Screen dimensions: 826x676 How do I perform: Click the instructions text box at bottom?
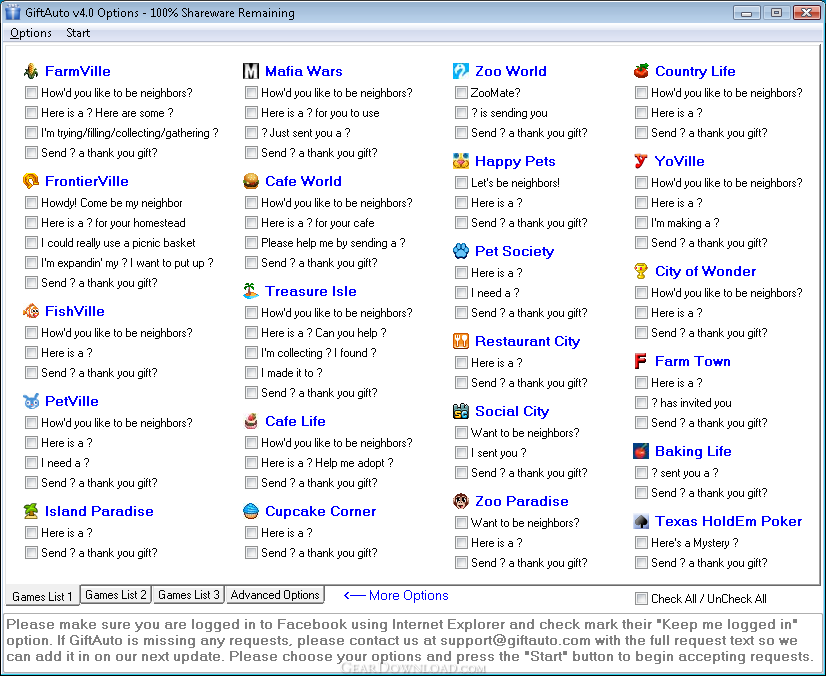[412, 642]
